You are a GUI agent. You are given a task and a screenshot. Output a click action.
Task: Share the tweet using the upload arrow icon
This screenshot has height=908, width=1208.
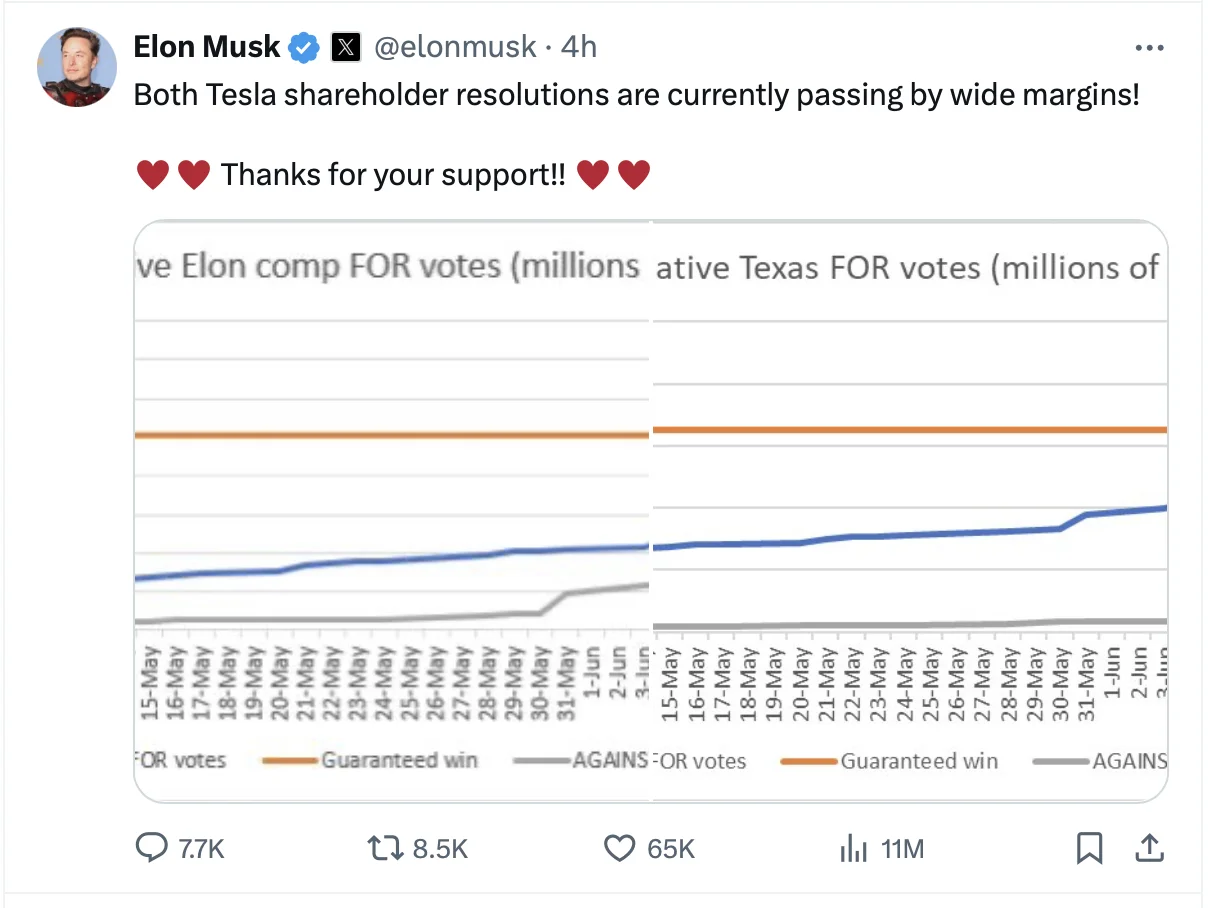(x=1150, y=849)
